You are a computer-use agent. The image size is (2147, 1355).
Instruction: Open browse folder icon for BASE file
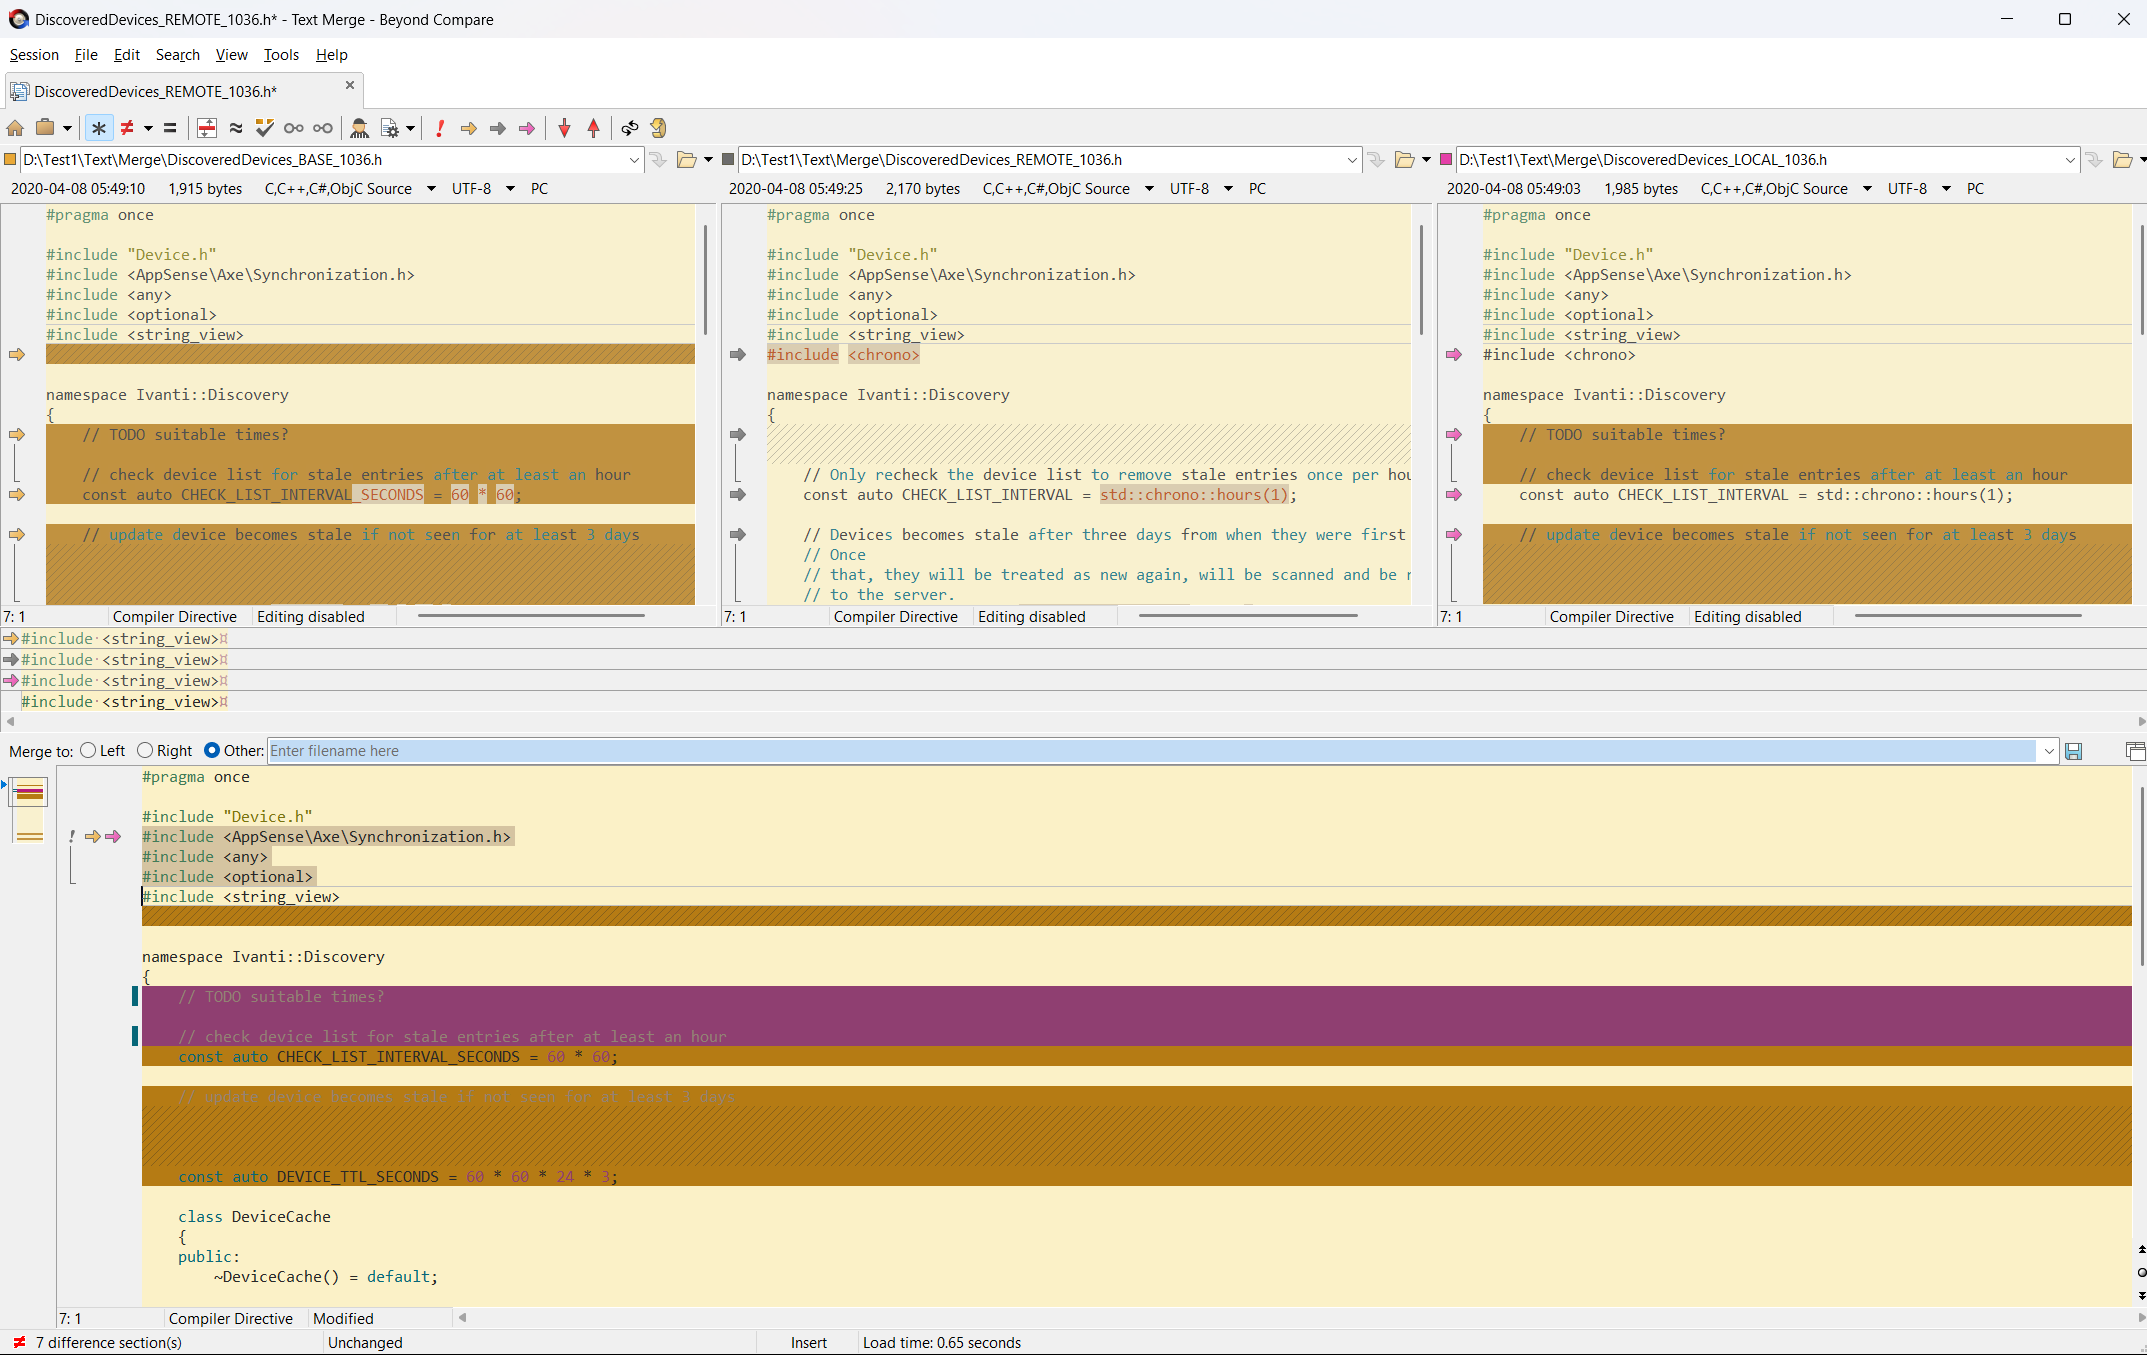[687, 160]
